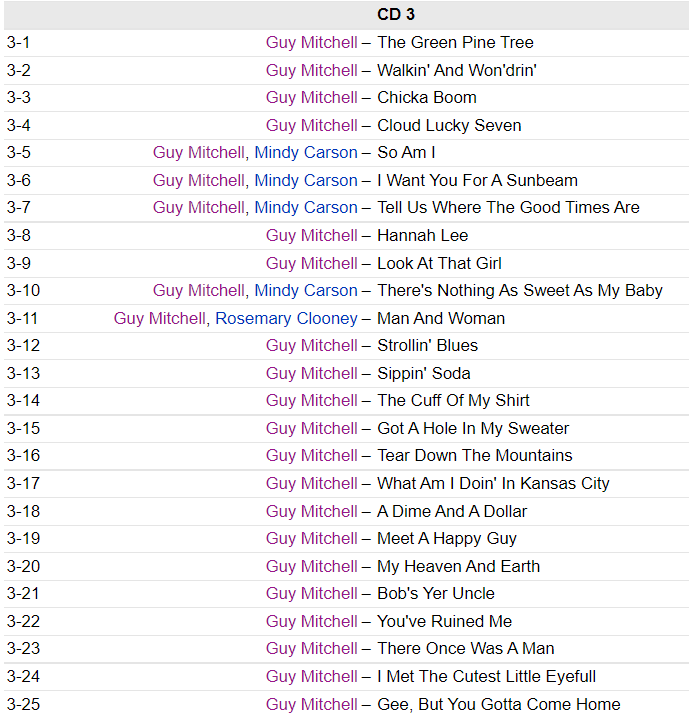Select track title You've Ruined Me
This screenshot has width=689, height=719.
445,622
